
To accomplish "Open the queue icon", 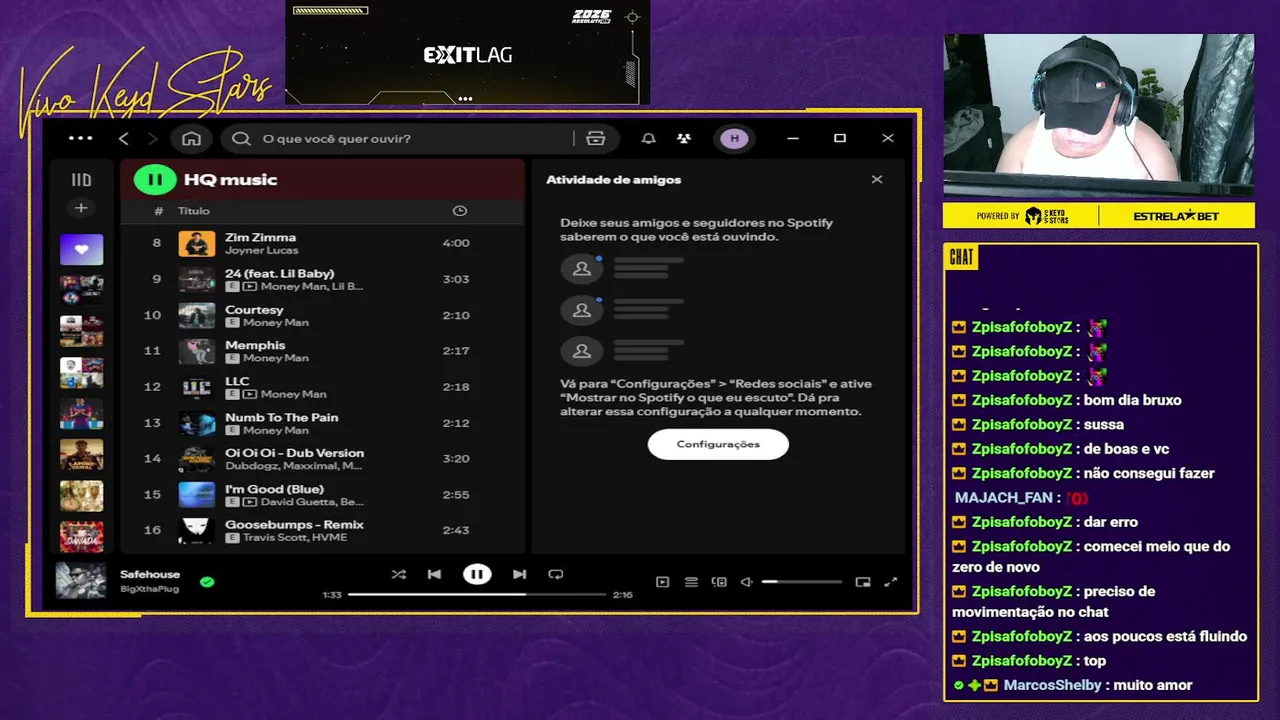I will [x=691, y=582].
